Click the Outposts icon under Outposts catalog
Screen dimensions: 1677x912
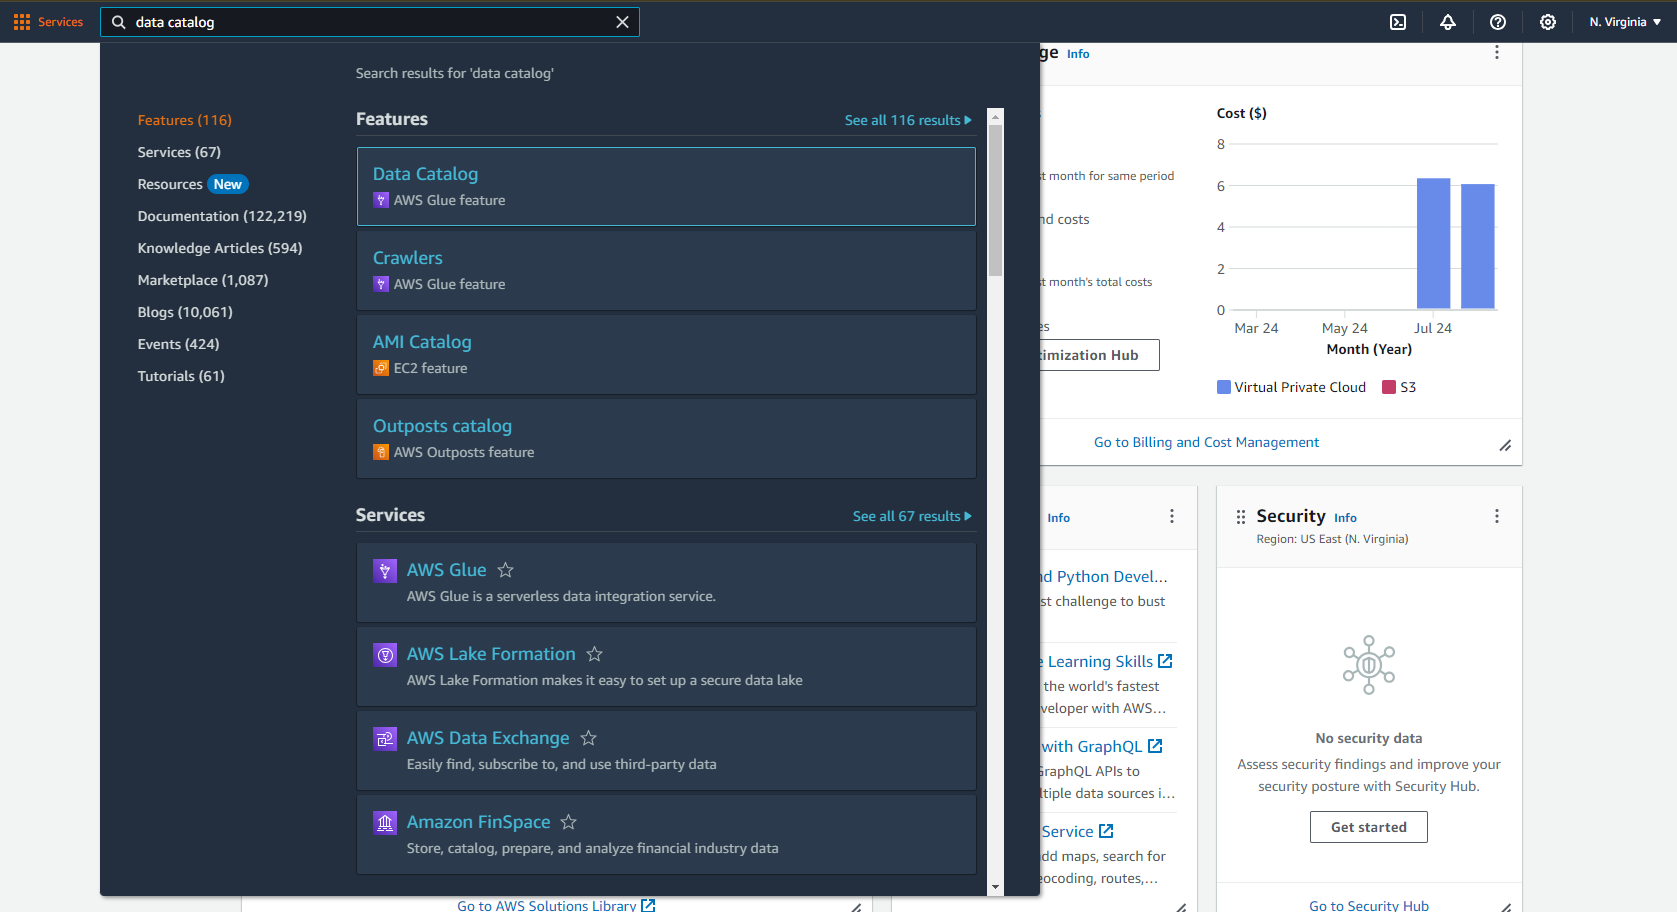(x=381, y=452)
